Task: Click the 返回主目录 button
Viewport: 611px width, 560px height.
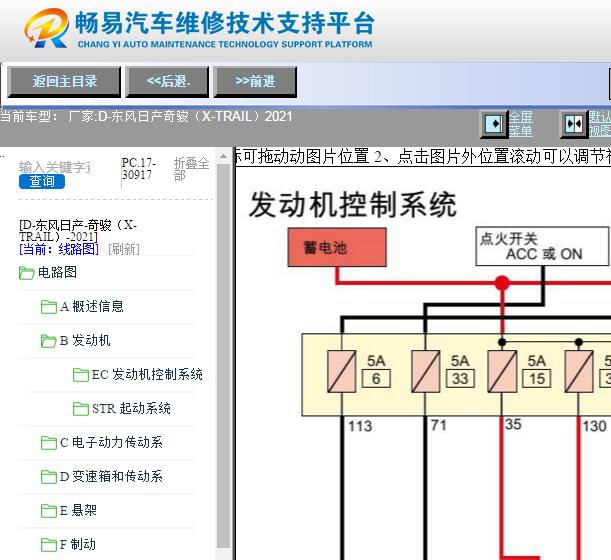Action: tap(64, 81)
